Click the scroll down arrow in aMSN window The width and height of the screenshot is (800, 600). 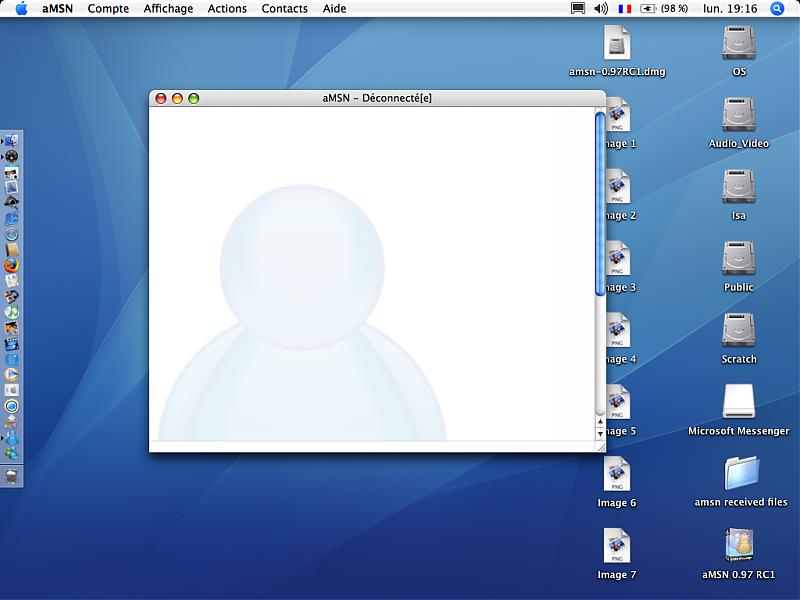[600, 434]
